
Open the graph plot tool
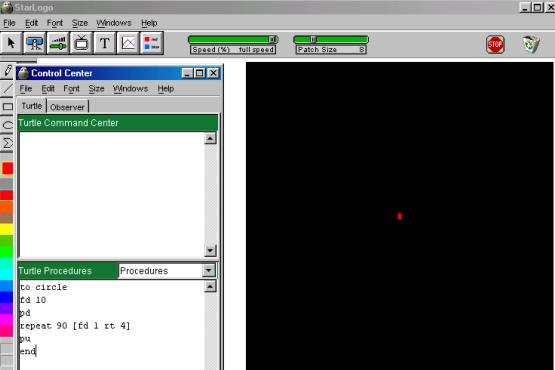click(x=128, y=43)
